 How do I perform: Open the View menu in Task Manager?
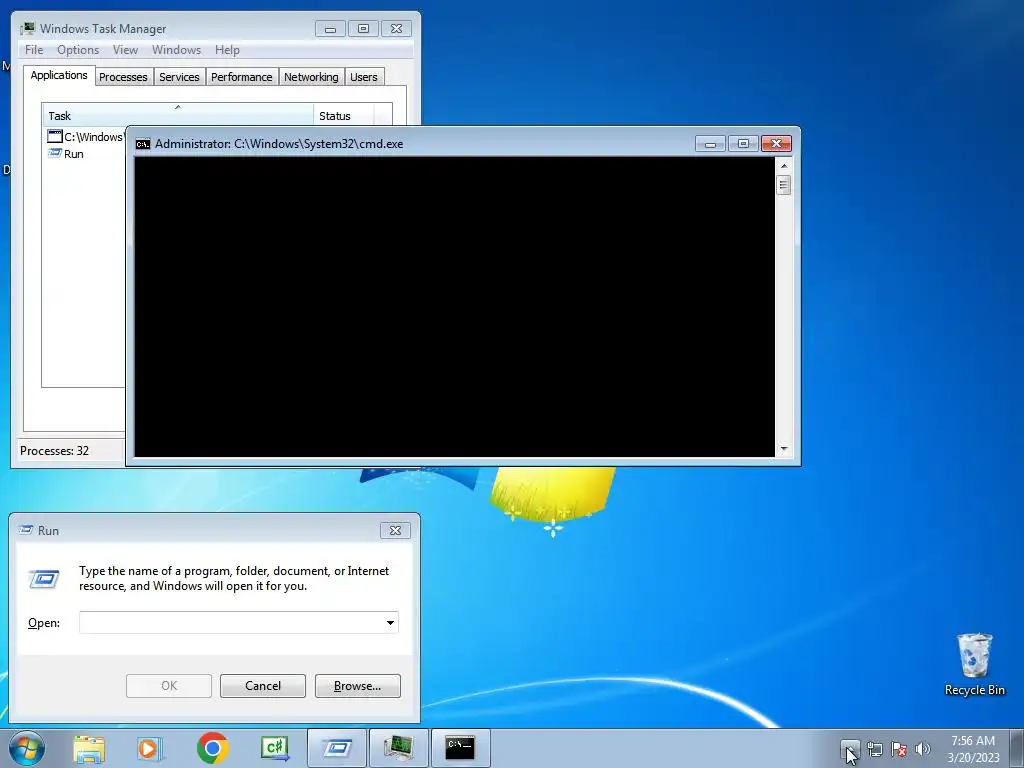tap(125, 50)
